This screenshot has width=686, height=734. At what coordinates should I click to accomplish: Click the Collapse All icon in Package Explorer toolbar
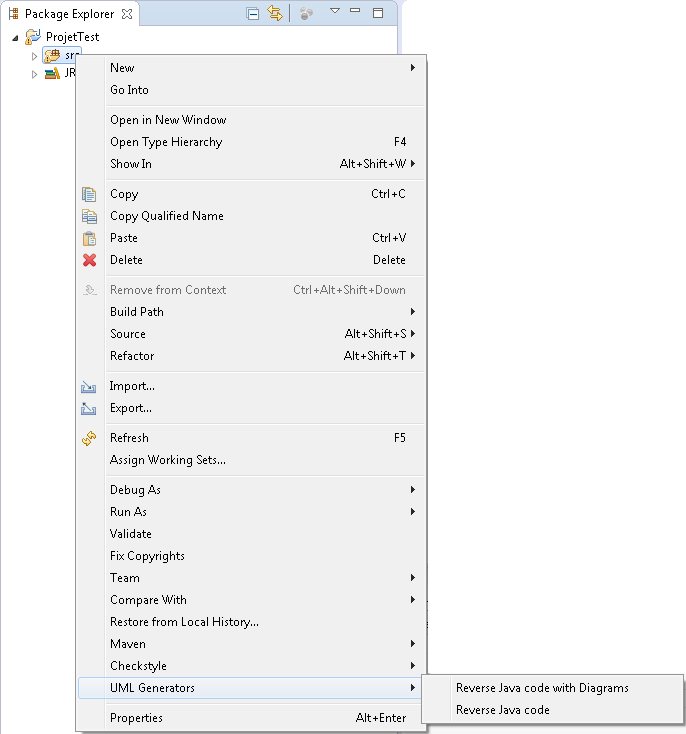click(x=253, y=14)
